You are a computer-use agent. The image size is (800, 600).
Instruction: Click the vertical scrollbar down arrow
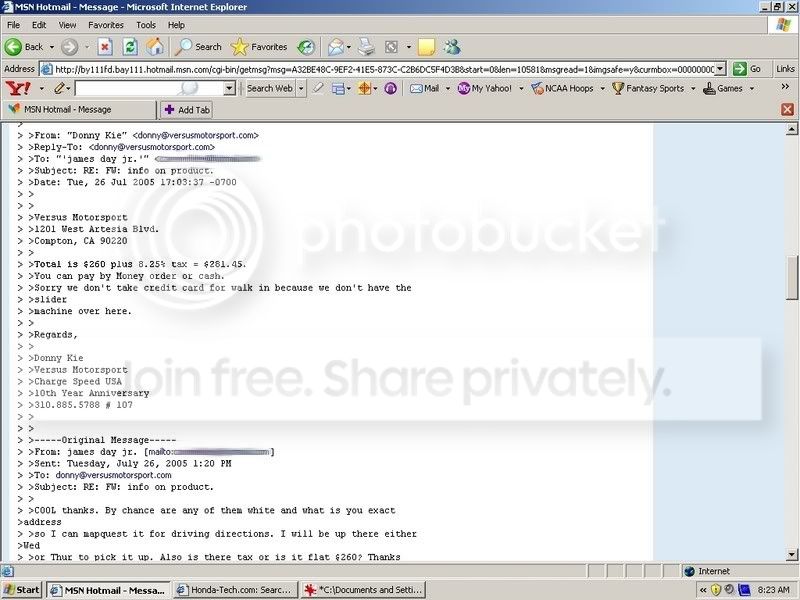coord(793,555)
